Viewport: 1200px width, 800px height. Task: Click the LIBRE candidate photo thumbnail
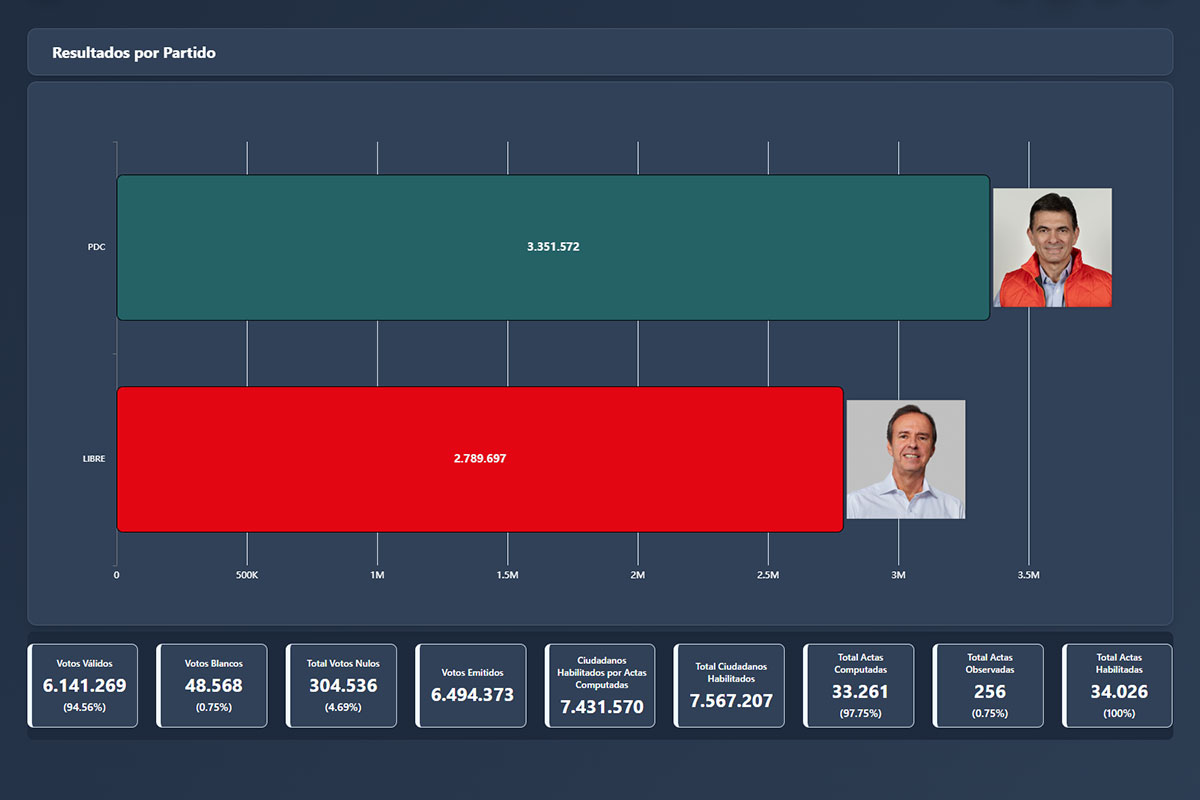tap(906, 459)
